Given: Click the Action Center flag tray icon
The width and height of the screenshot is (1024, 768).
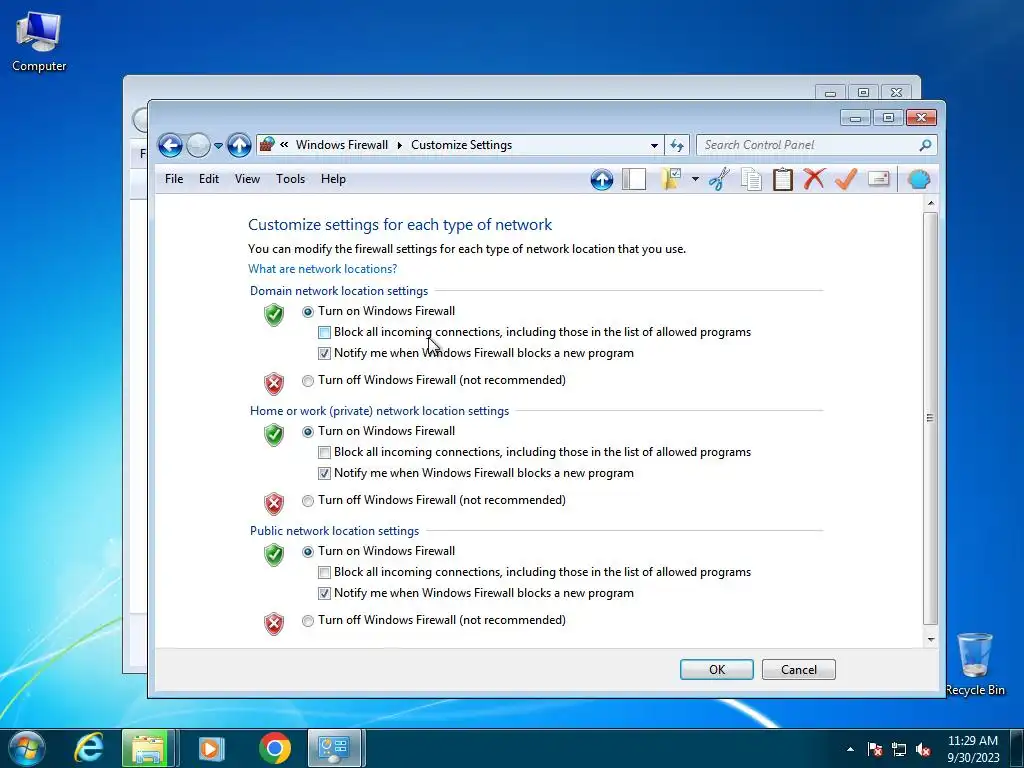Looking at the screenshot, I should [x=875, y=749].
